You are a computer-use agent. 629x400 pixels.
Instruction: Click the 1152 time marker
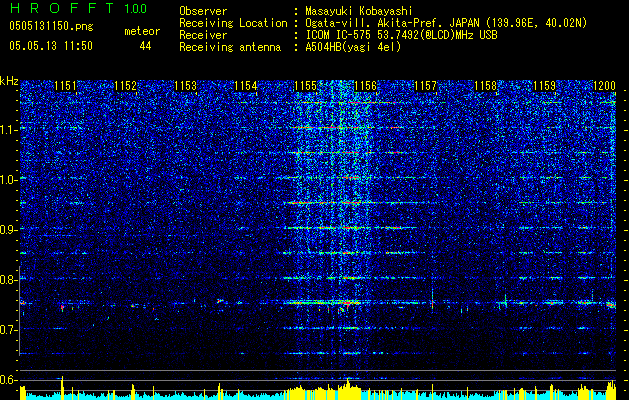(126, 85)
